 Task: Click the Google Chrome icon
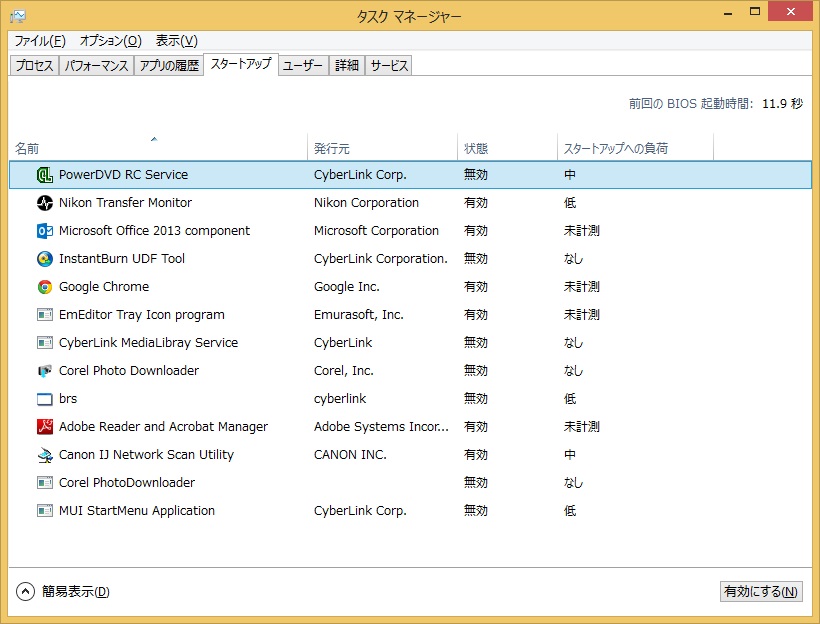tap(44, 287)
